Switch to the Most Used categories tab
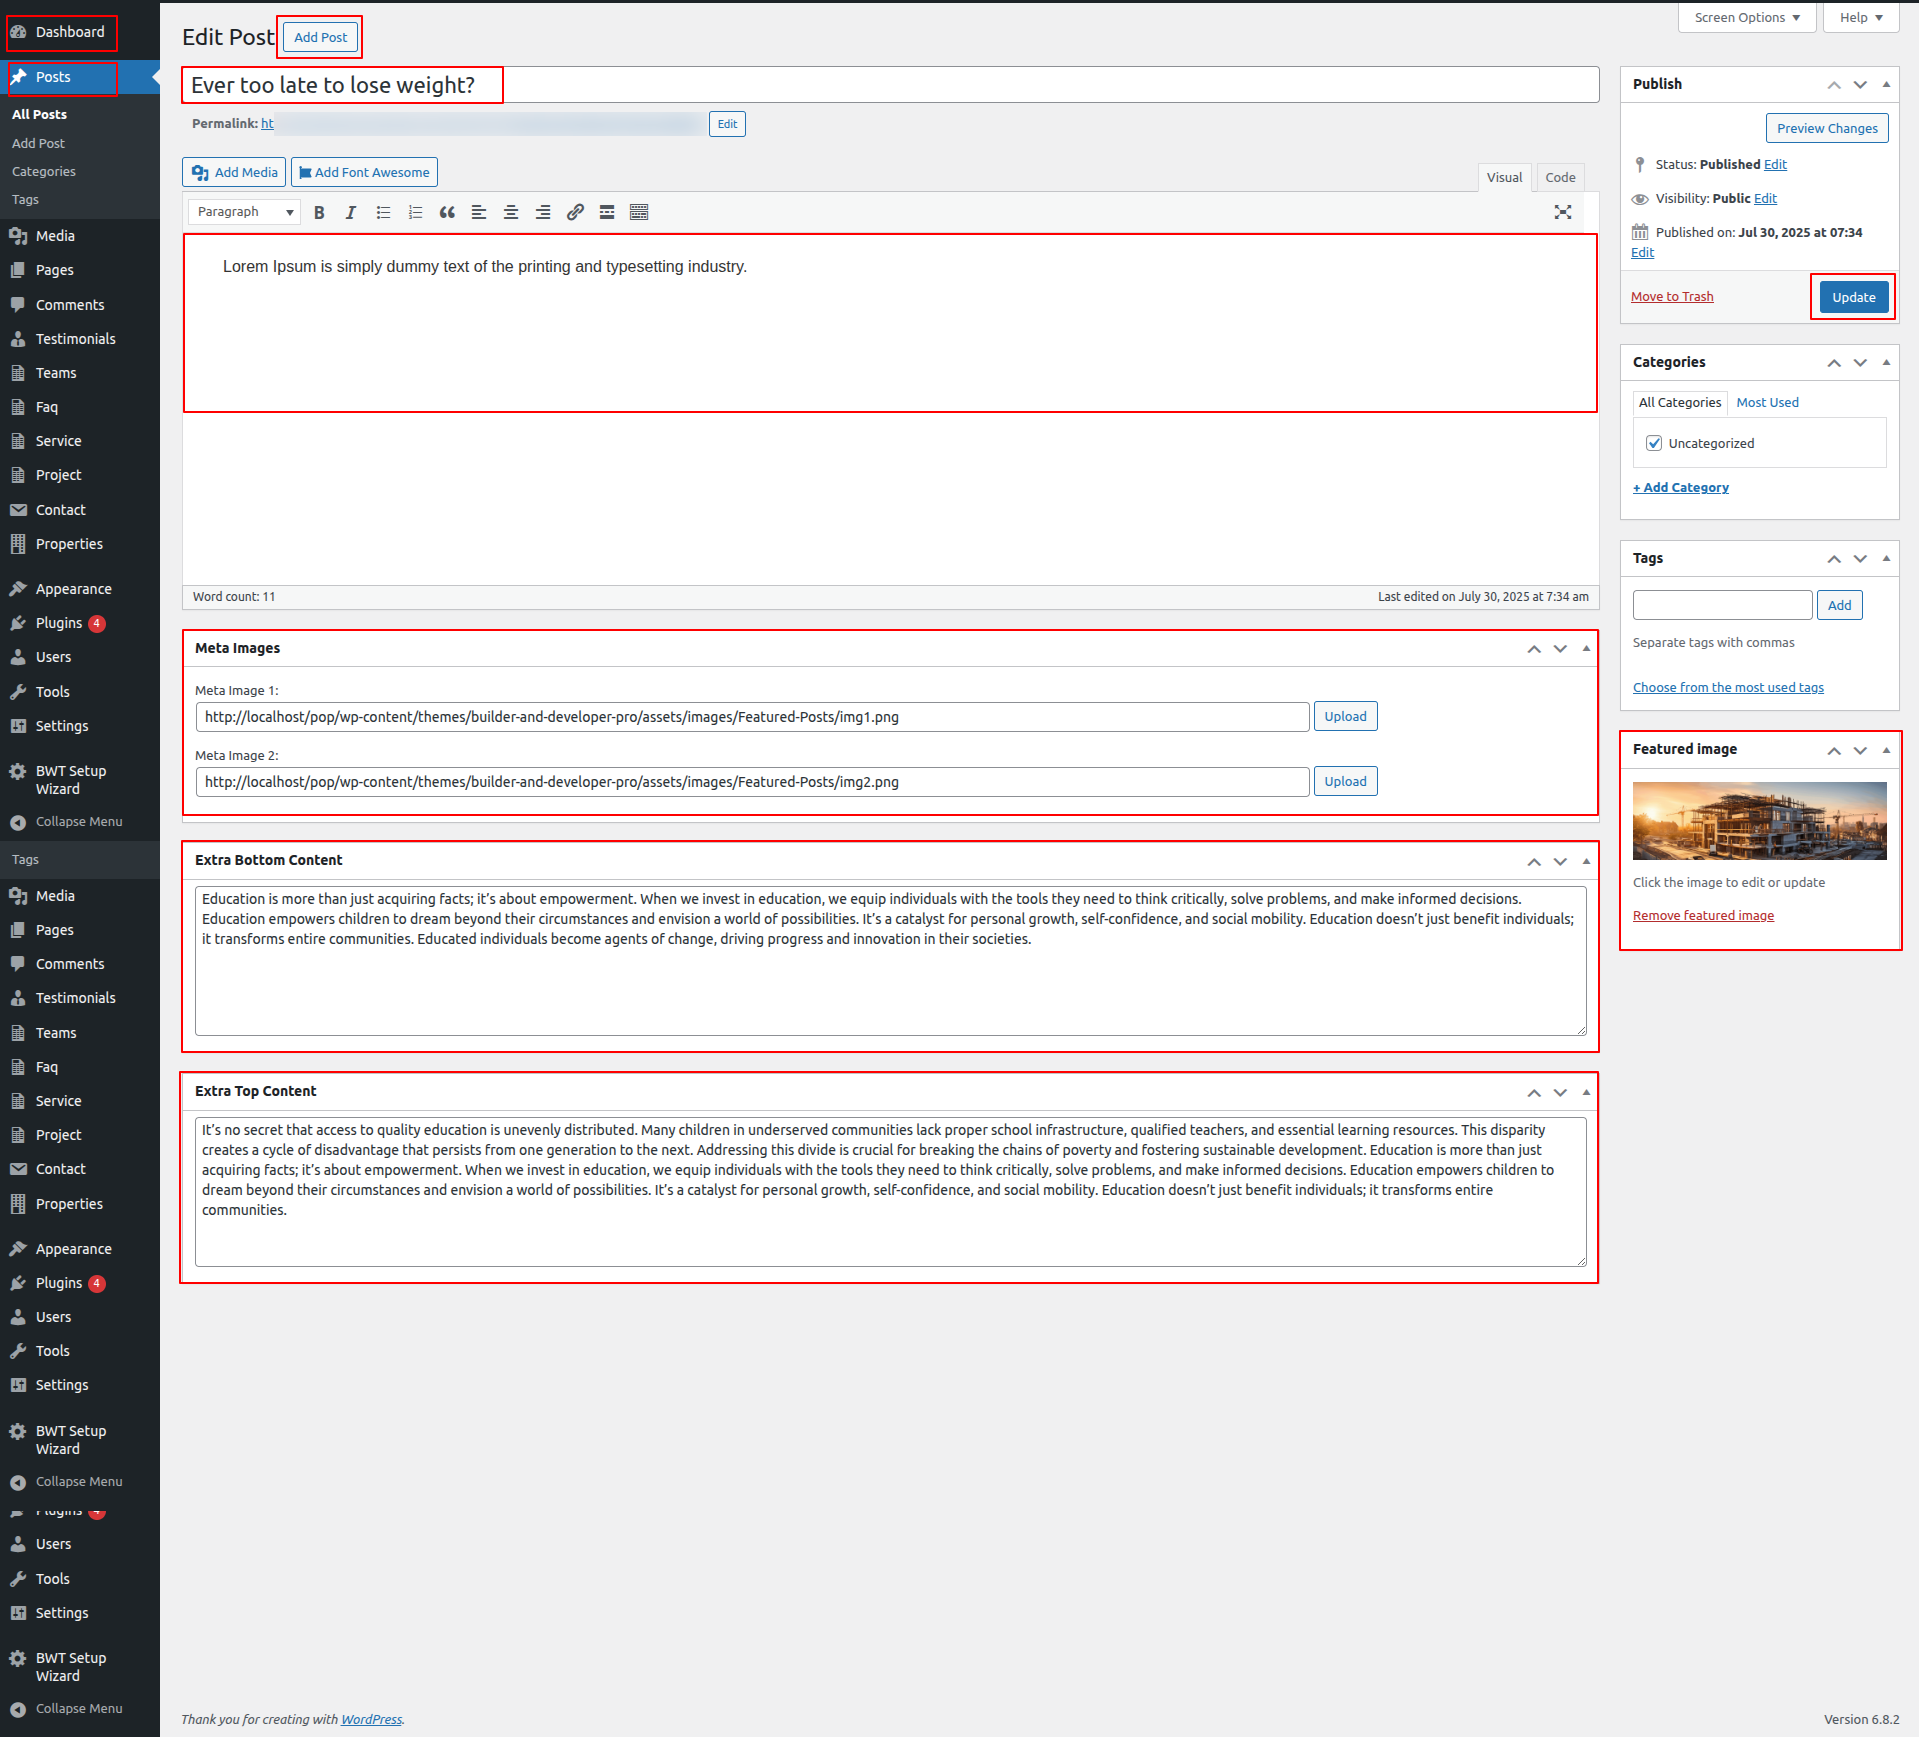 tap(1767, 402)
